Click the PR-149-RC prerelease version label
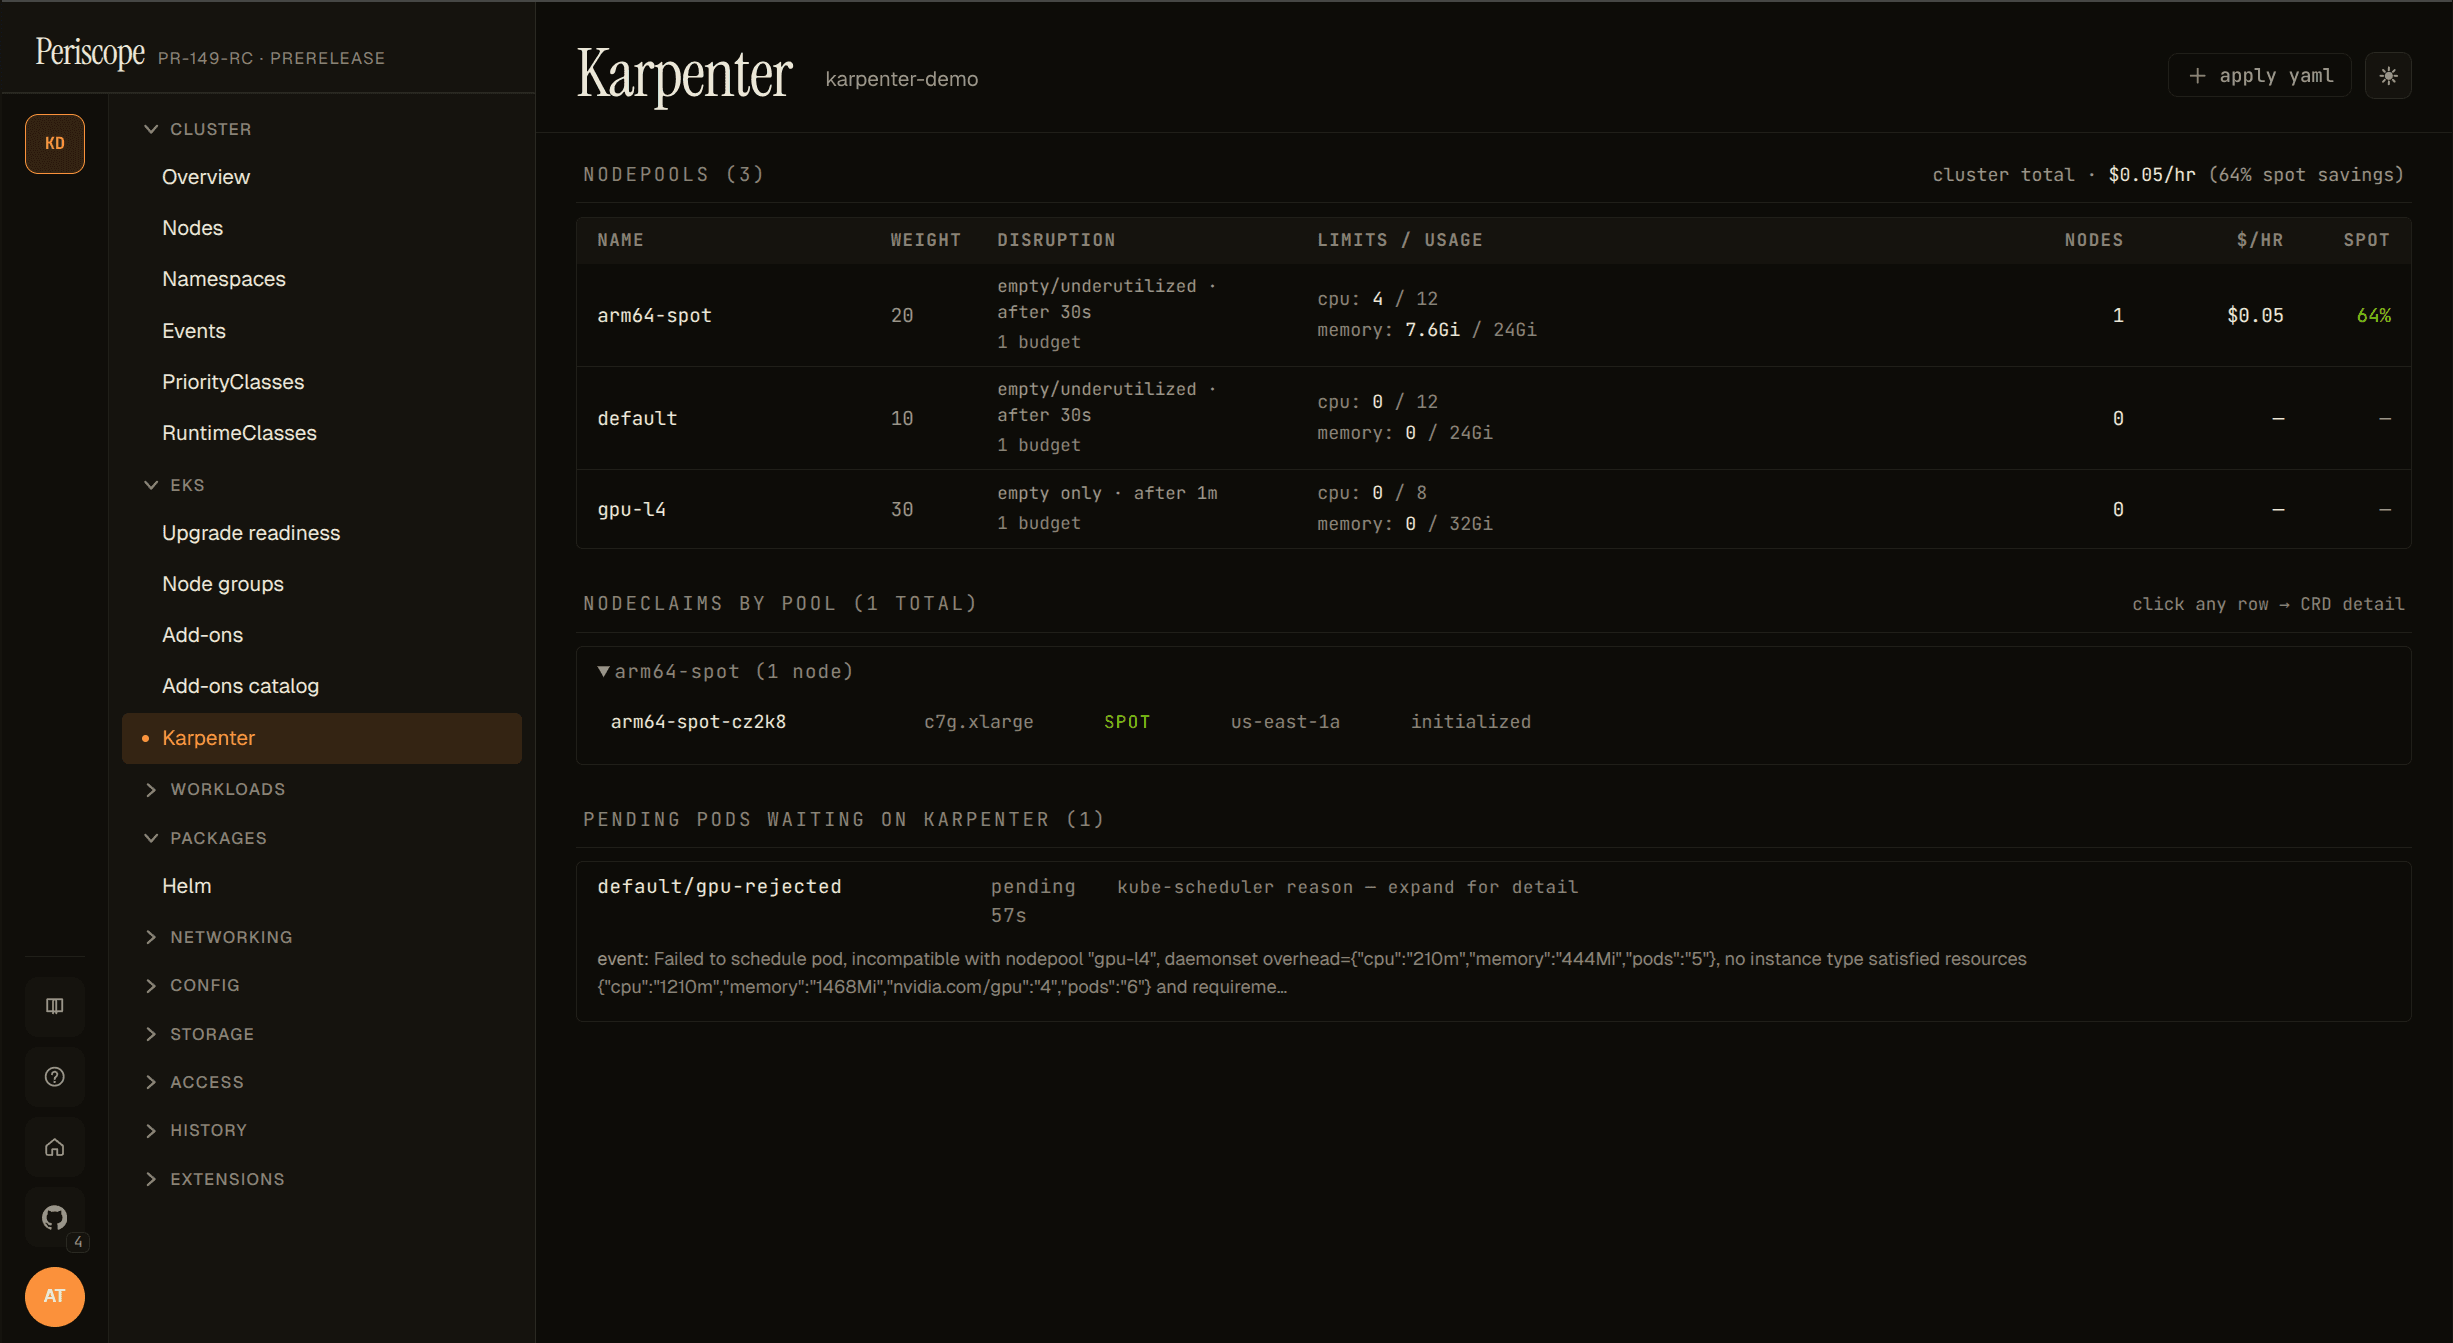Image resolution: width=2453 pixels, height=1343 pixels. pyautogui.click(x=271, y=58)
